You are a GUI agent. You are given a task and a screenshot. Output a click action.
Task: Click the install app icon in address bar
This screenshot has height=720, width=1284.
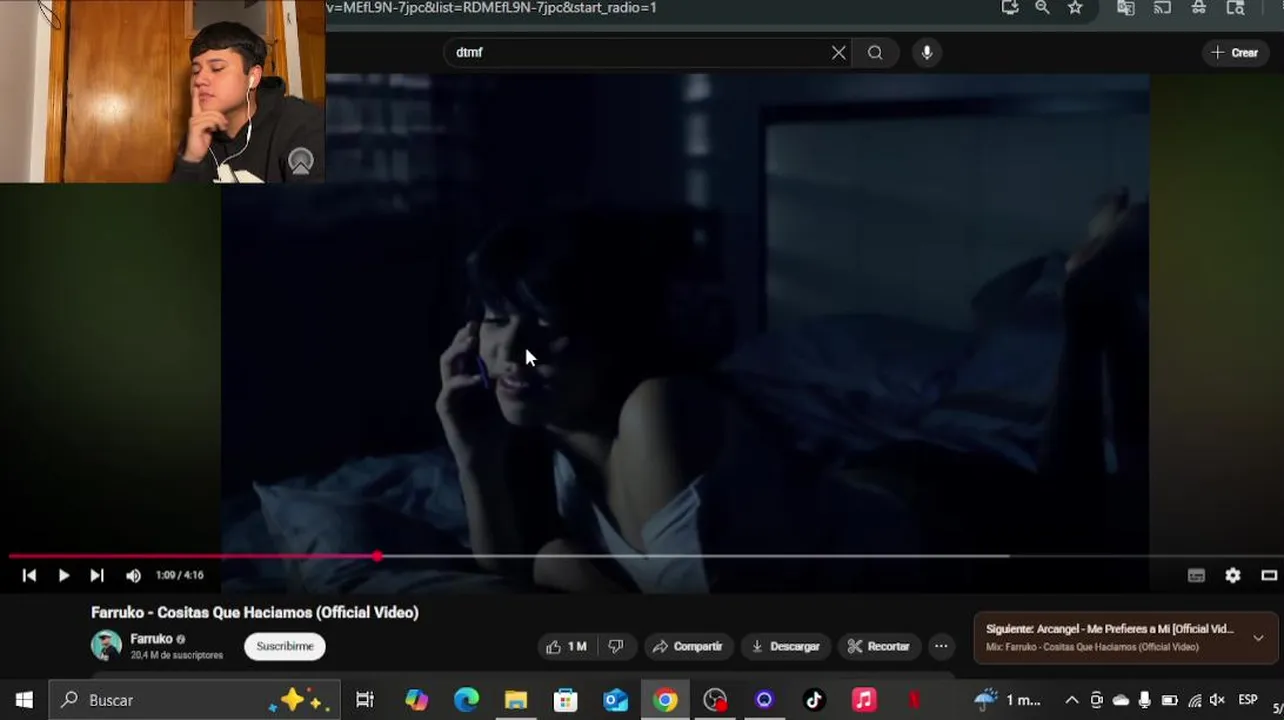(1009, 8)
